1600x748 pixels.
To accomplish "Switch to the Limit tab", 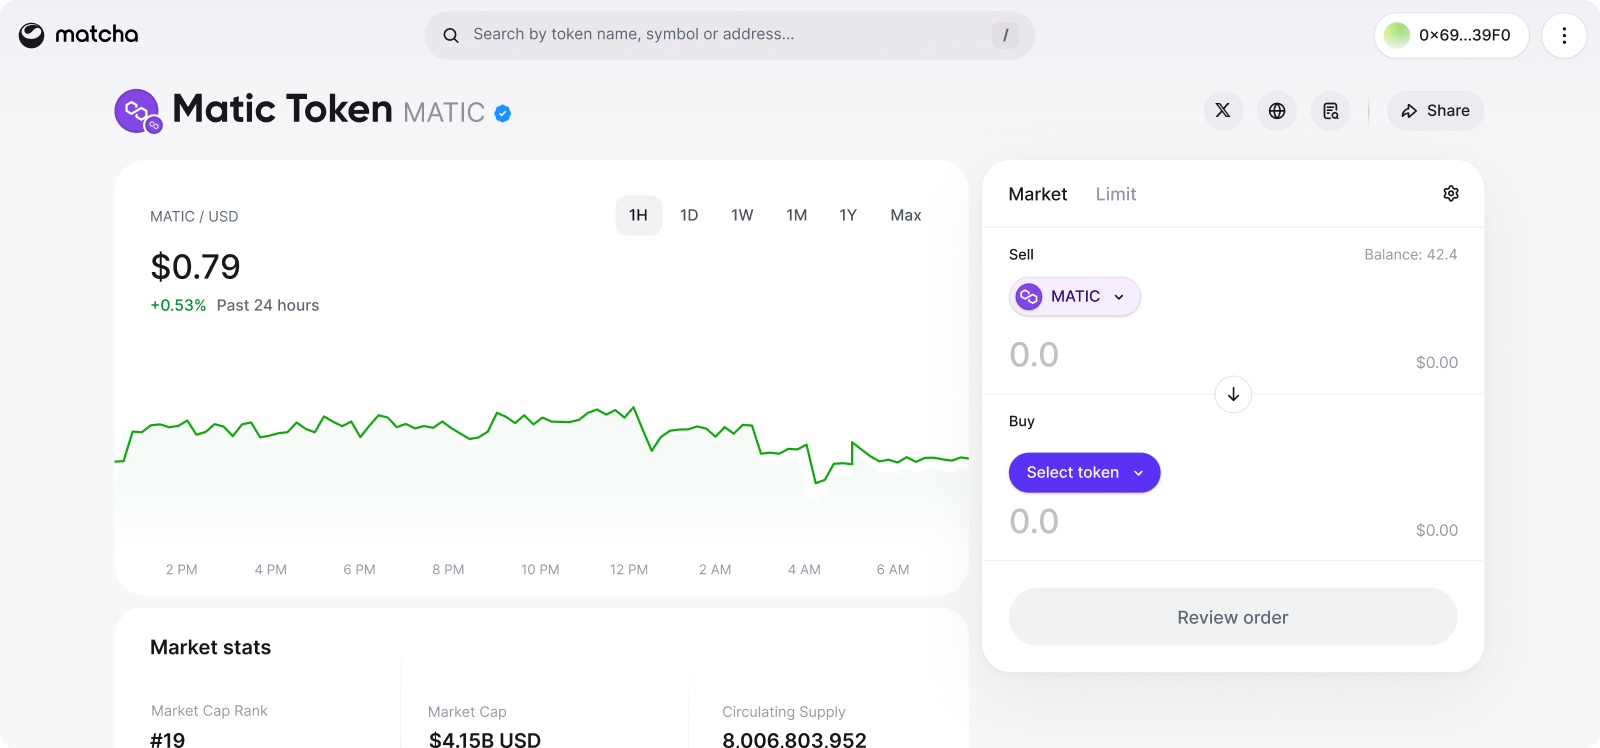I will (1115, 194).
